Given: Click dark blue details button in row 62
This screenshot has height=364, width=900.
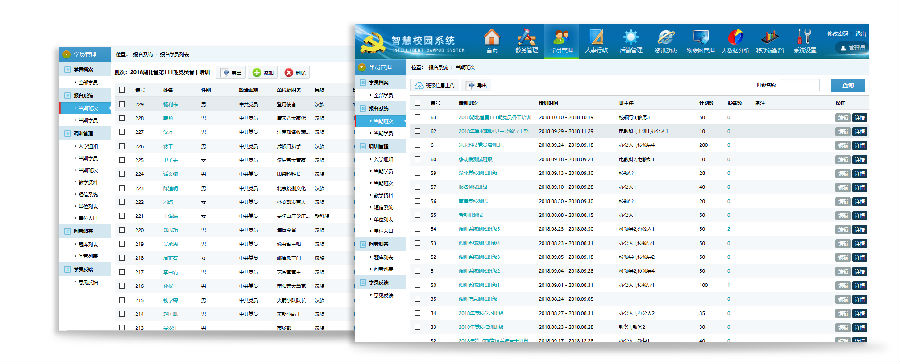Looking at the screenshot, I should tap(859, 131).
